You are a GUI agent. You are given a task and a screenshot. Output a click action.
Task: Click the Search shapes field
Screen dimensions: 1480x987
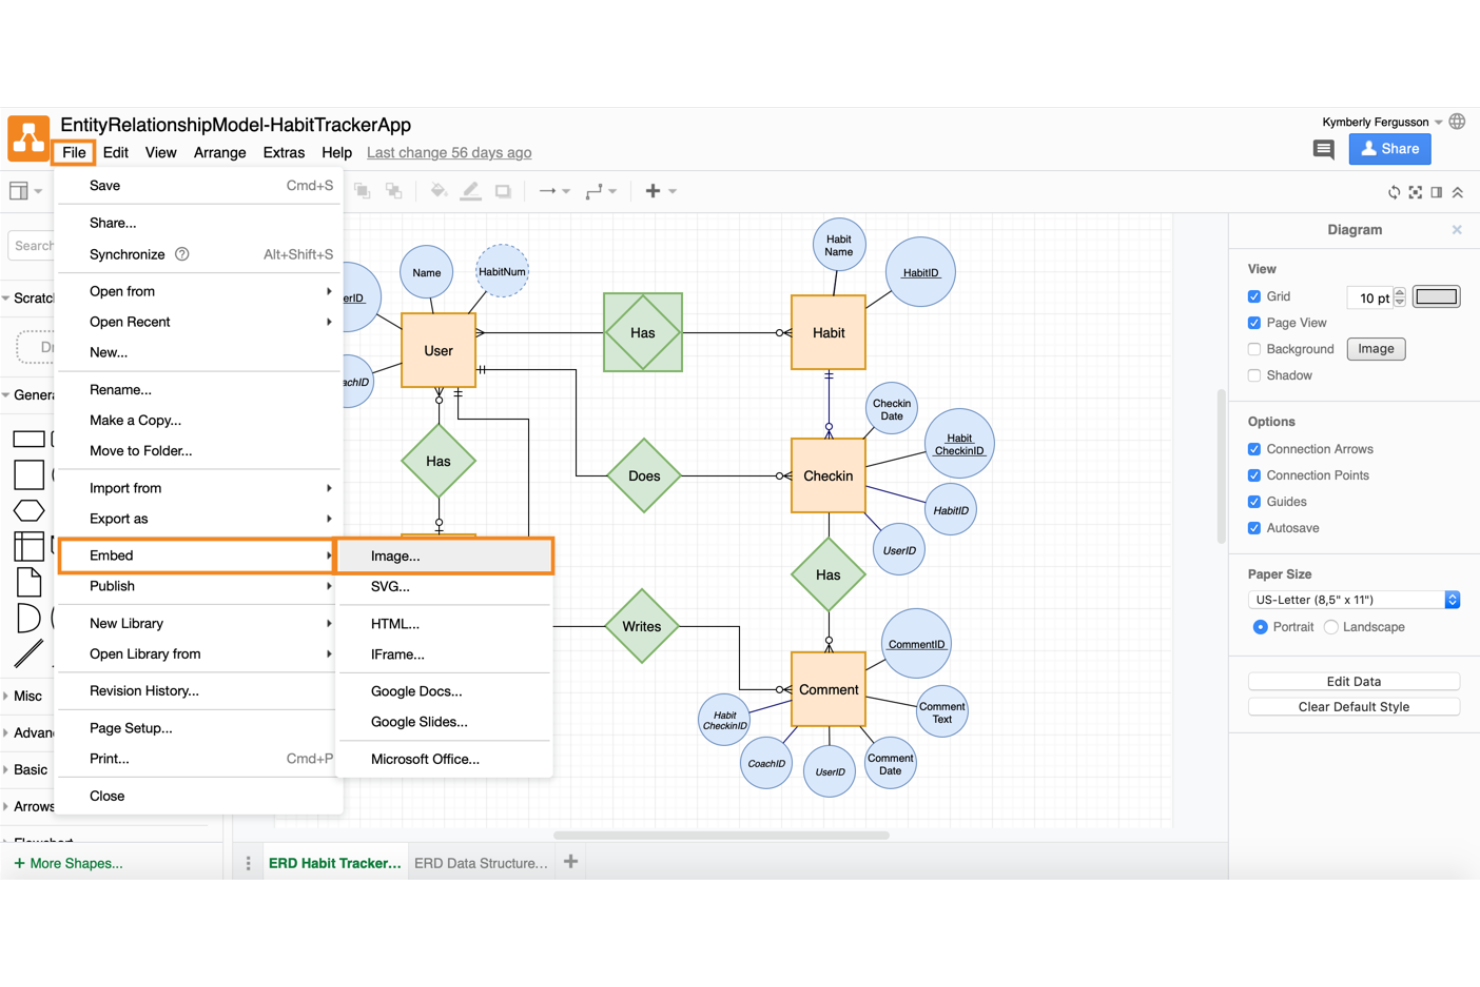[32, 246]
